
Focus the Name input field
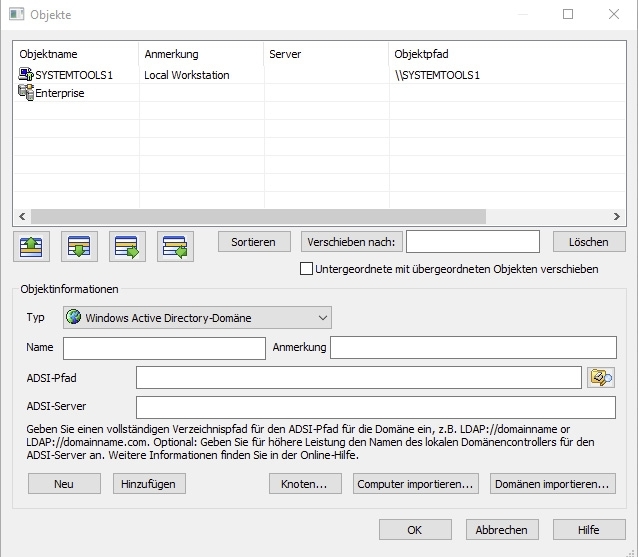pos(164,348)
